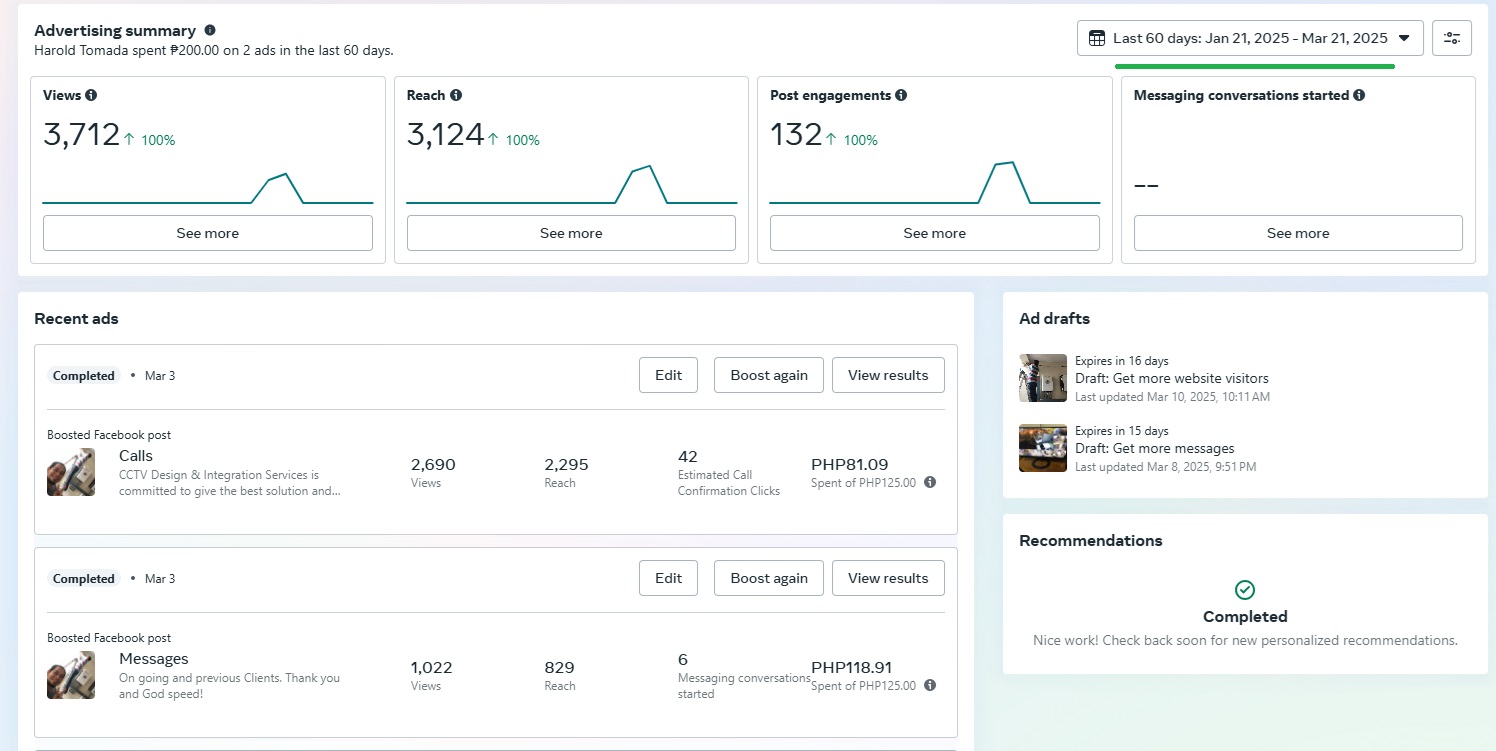This screenshot has height=751, width=1496.
Task: Click the Calls ad title
Action: (x=136, y=456)
